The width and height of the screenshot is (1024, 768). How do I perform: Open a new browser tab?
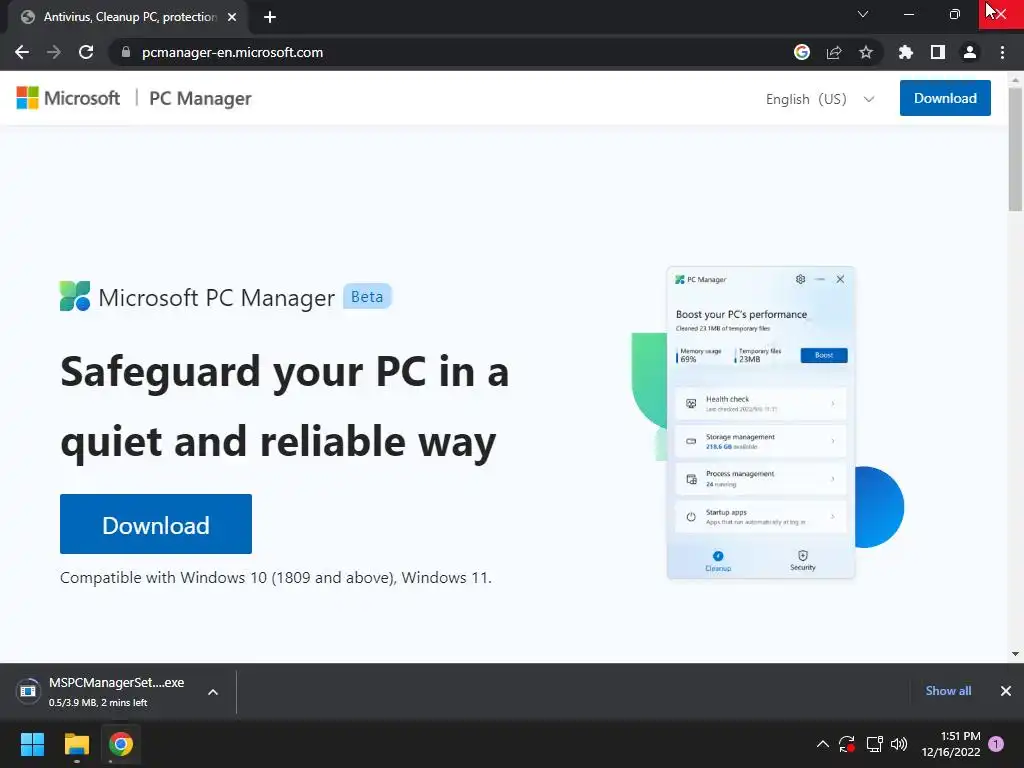coord(270,17)
